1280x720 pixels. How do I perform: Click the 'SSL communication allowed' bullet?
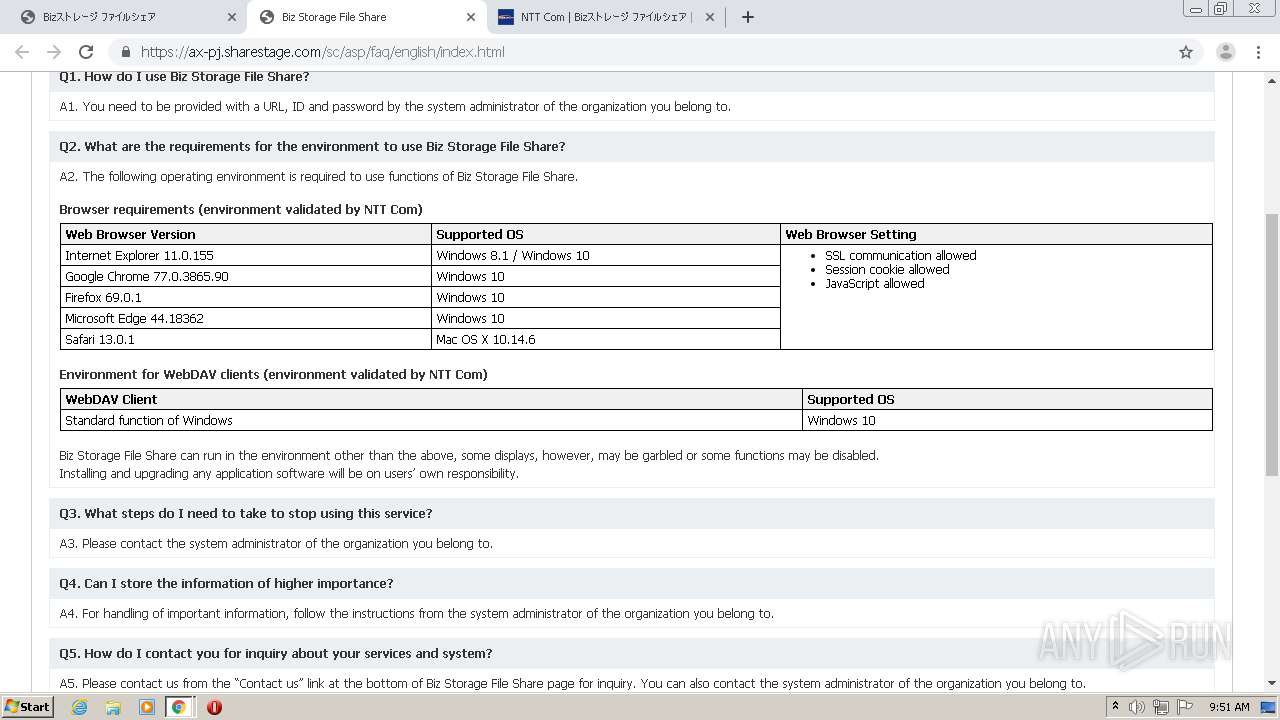pos(900,256)
